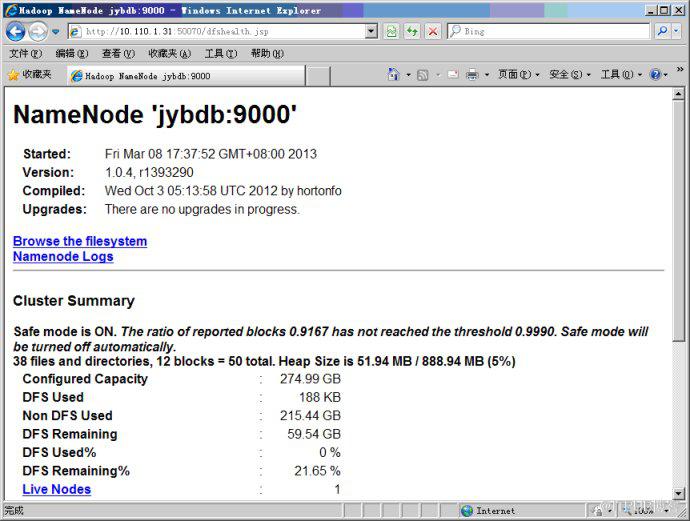690x521 pixels.
Task: Open the Print dropdown arrow
Action: [487, 75]
